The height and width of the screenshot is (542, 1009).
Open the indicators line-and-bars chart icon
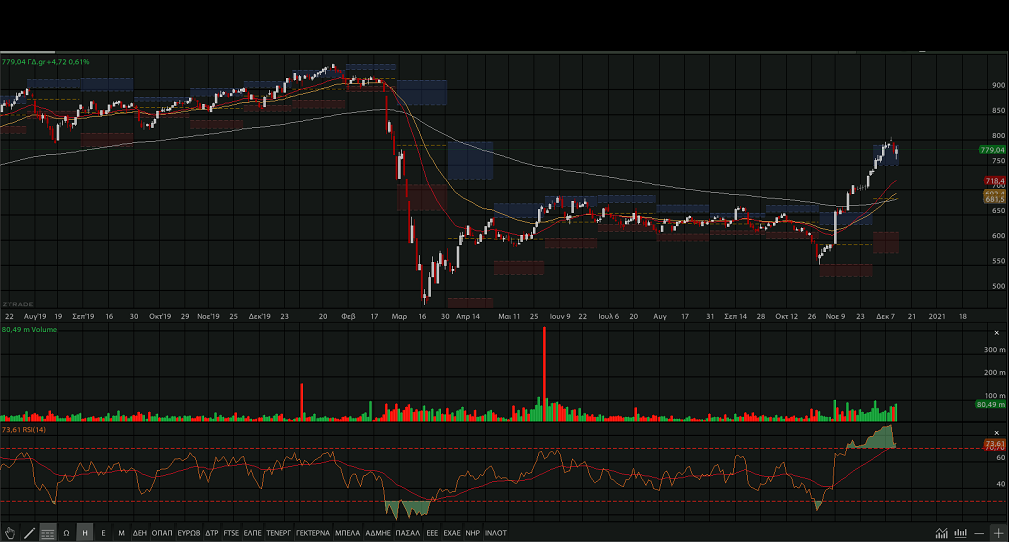[941, 533]
